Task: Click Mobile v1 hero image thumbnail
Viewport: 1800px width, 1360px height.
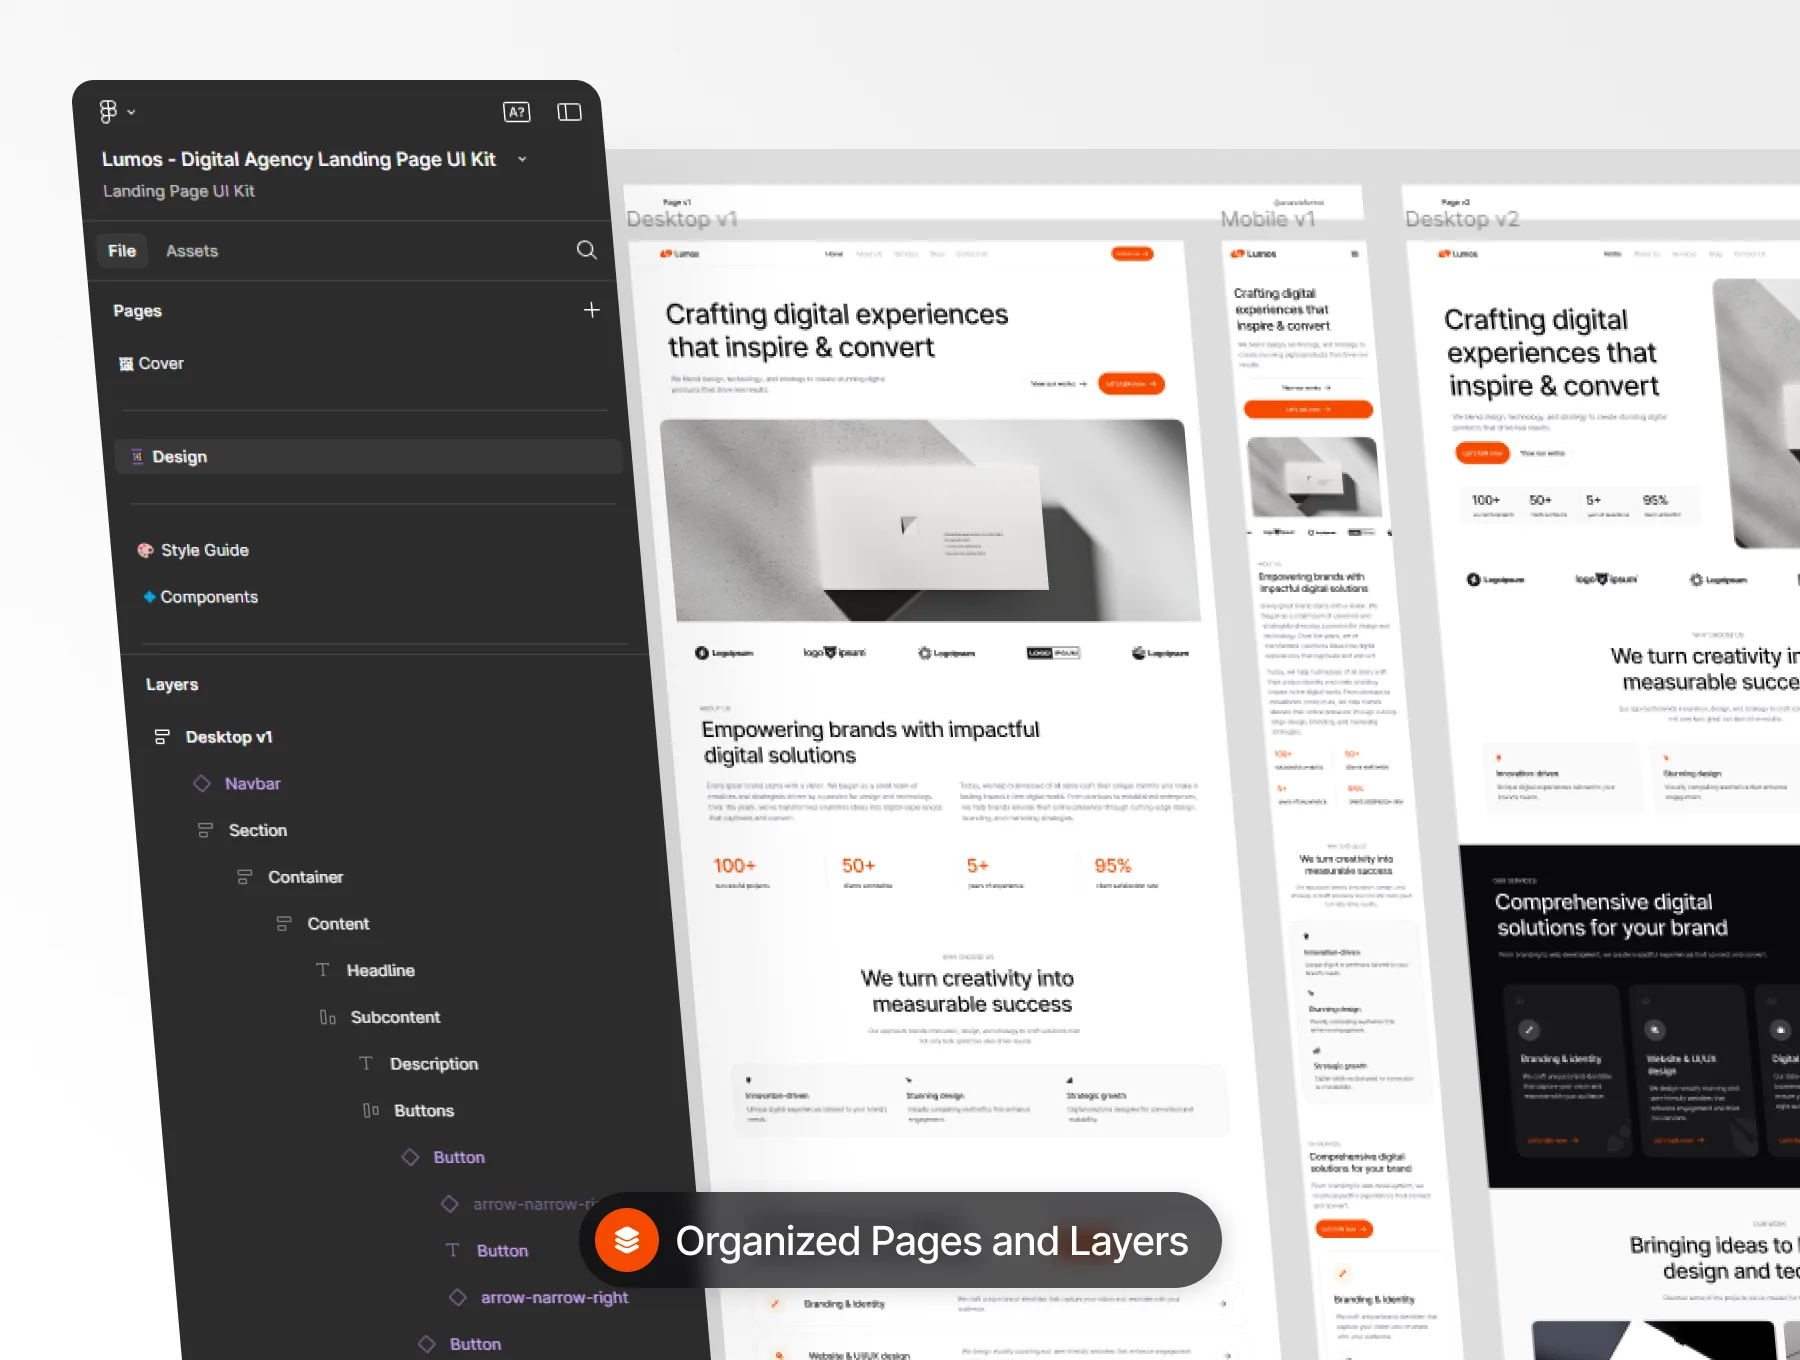Action: (x=1314, y=476)
